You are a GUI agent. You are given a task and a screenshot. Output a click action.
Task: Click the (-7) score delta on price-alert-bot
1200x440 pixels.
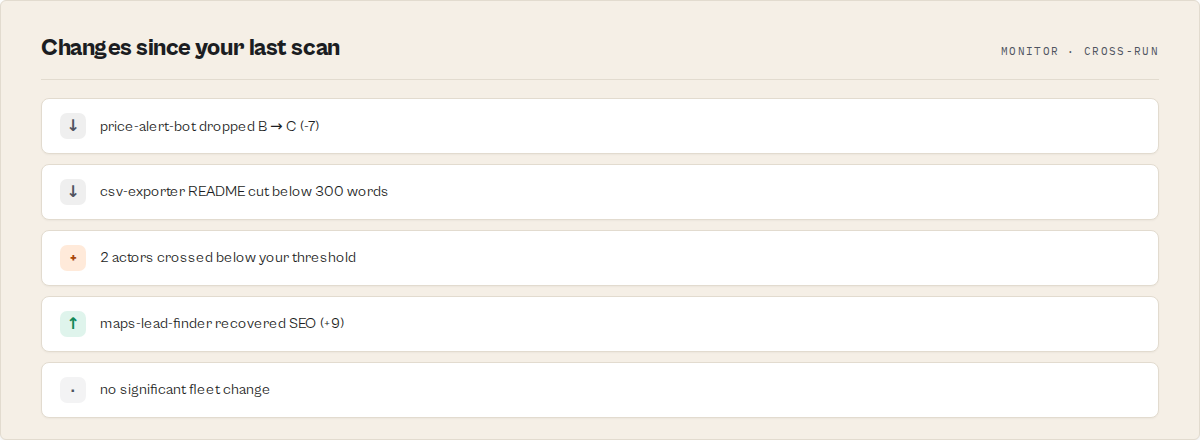click(x=310, y=126)
